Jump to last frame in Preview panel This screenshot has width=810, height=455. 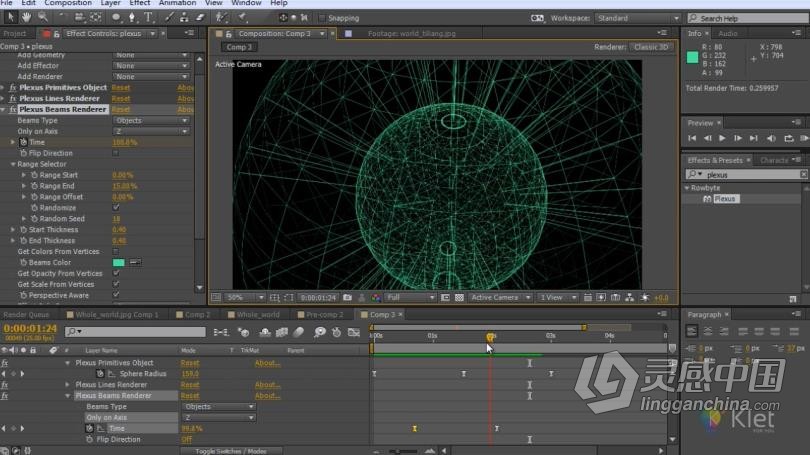[x=754, y=138]
